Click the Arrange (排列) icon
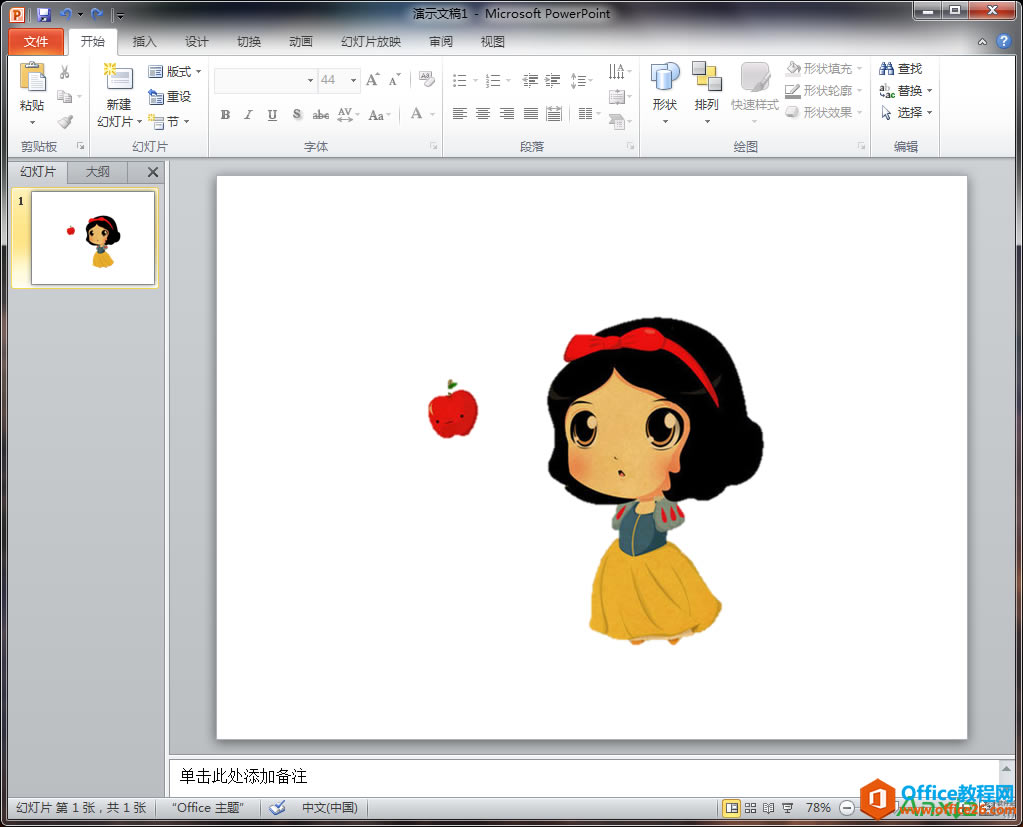The width and height of the screenshot is (1023, 827). pyautogui.click(x=707, y=77)
